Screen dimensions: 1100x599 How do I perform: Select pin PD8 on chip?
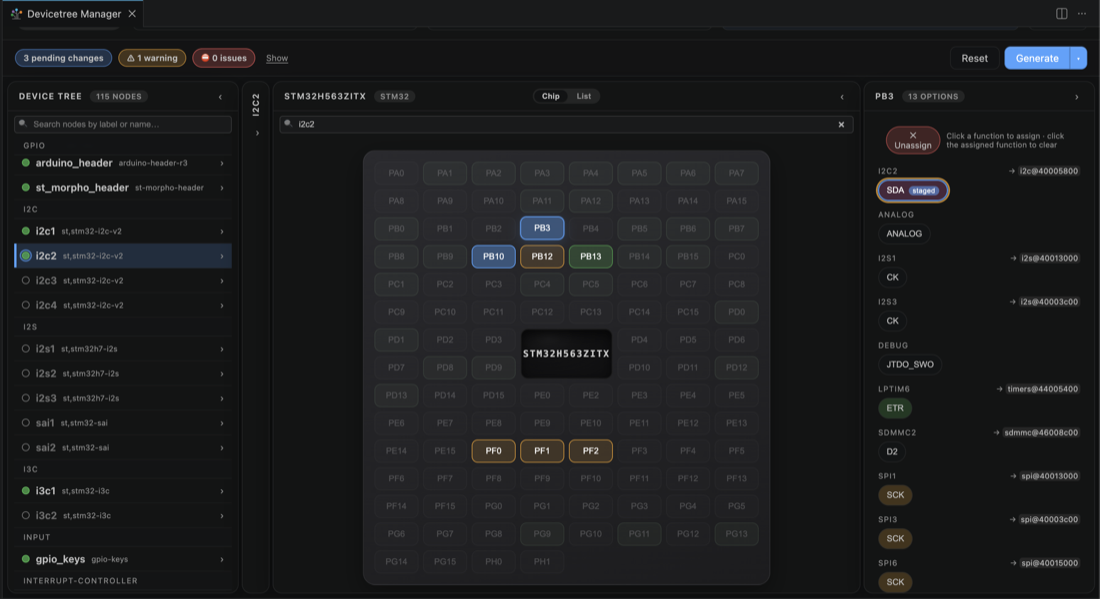tap(445, 367)
